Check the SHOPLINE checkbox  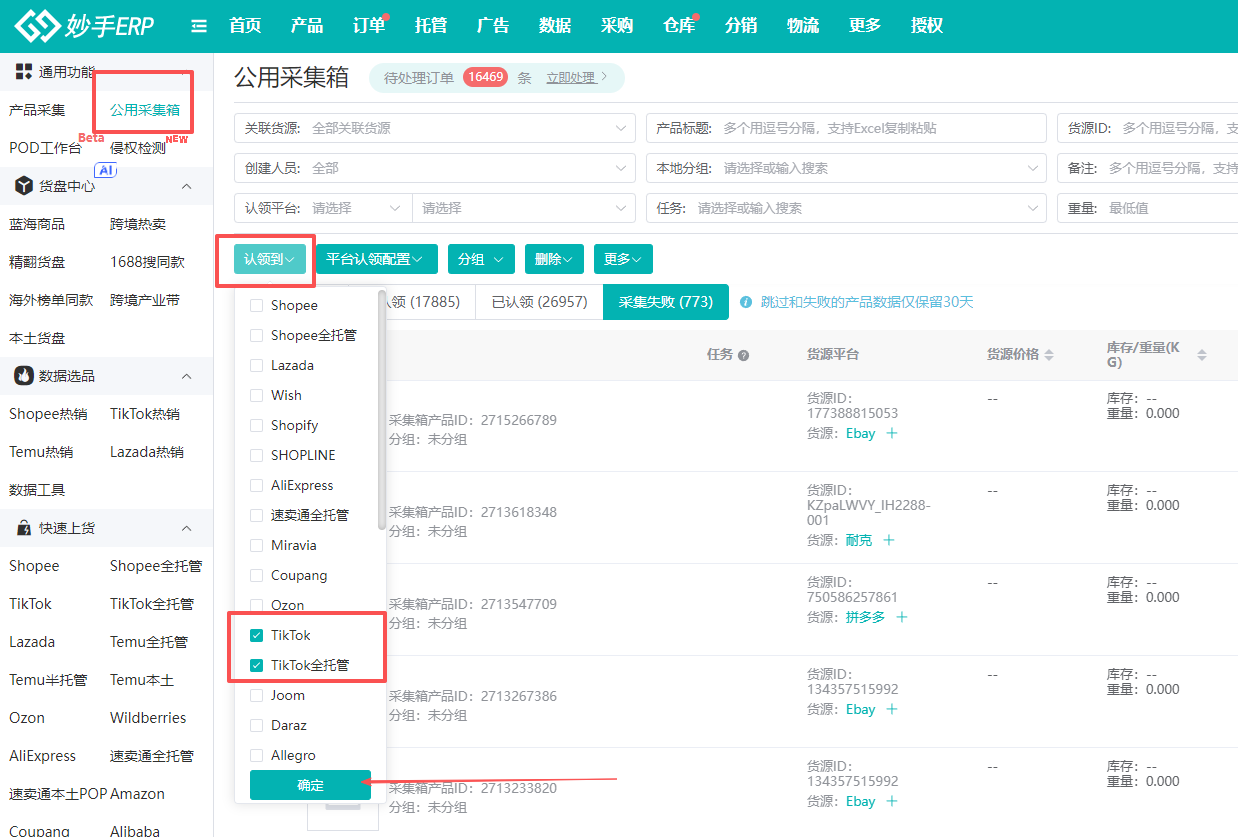pyautogui.click(x=257, y=455)
